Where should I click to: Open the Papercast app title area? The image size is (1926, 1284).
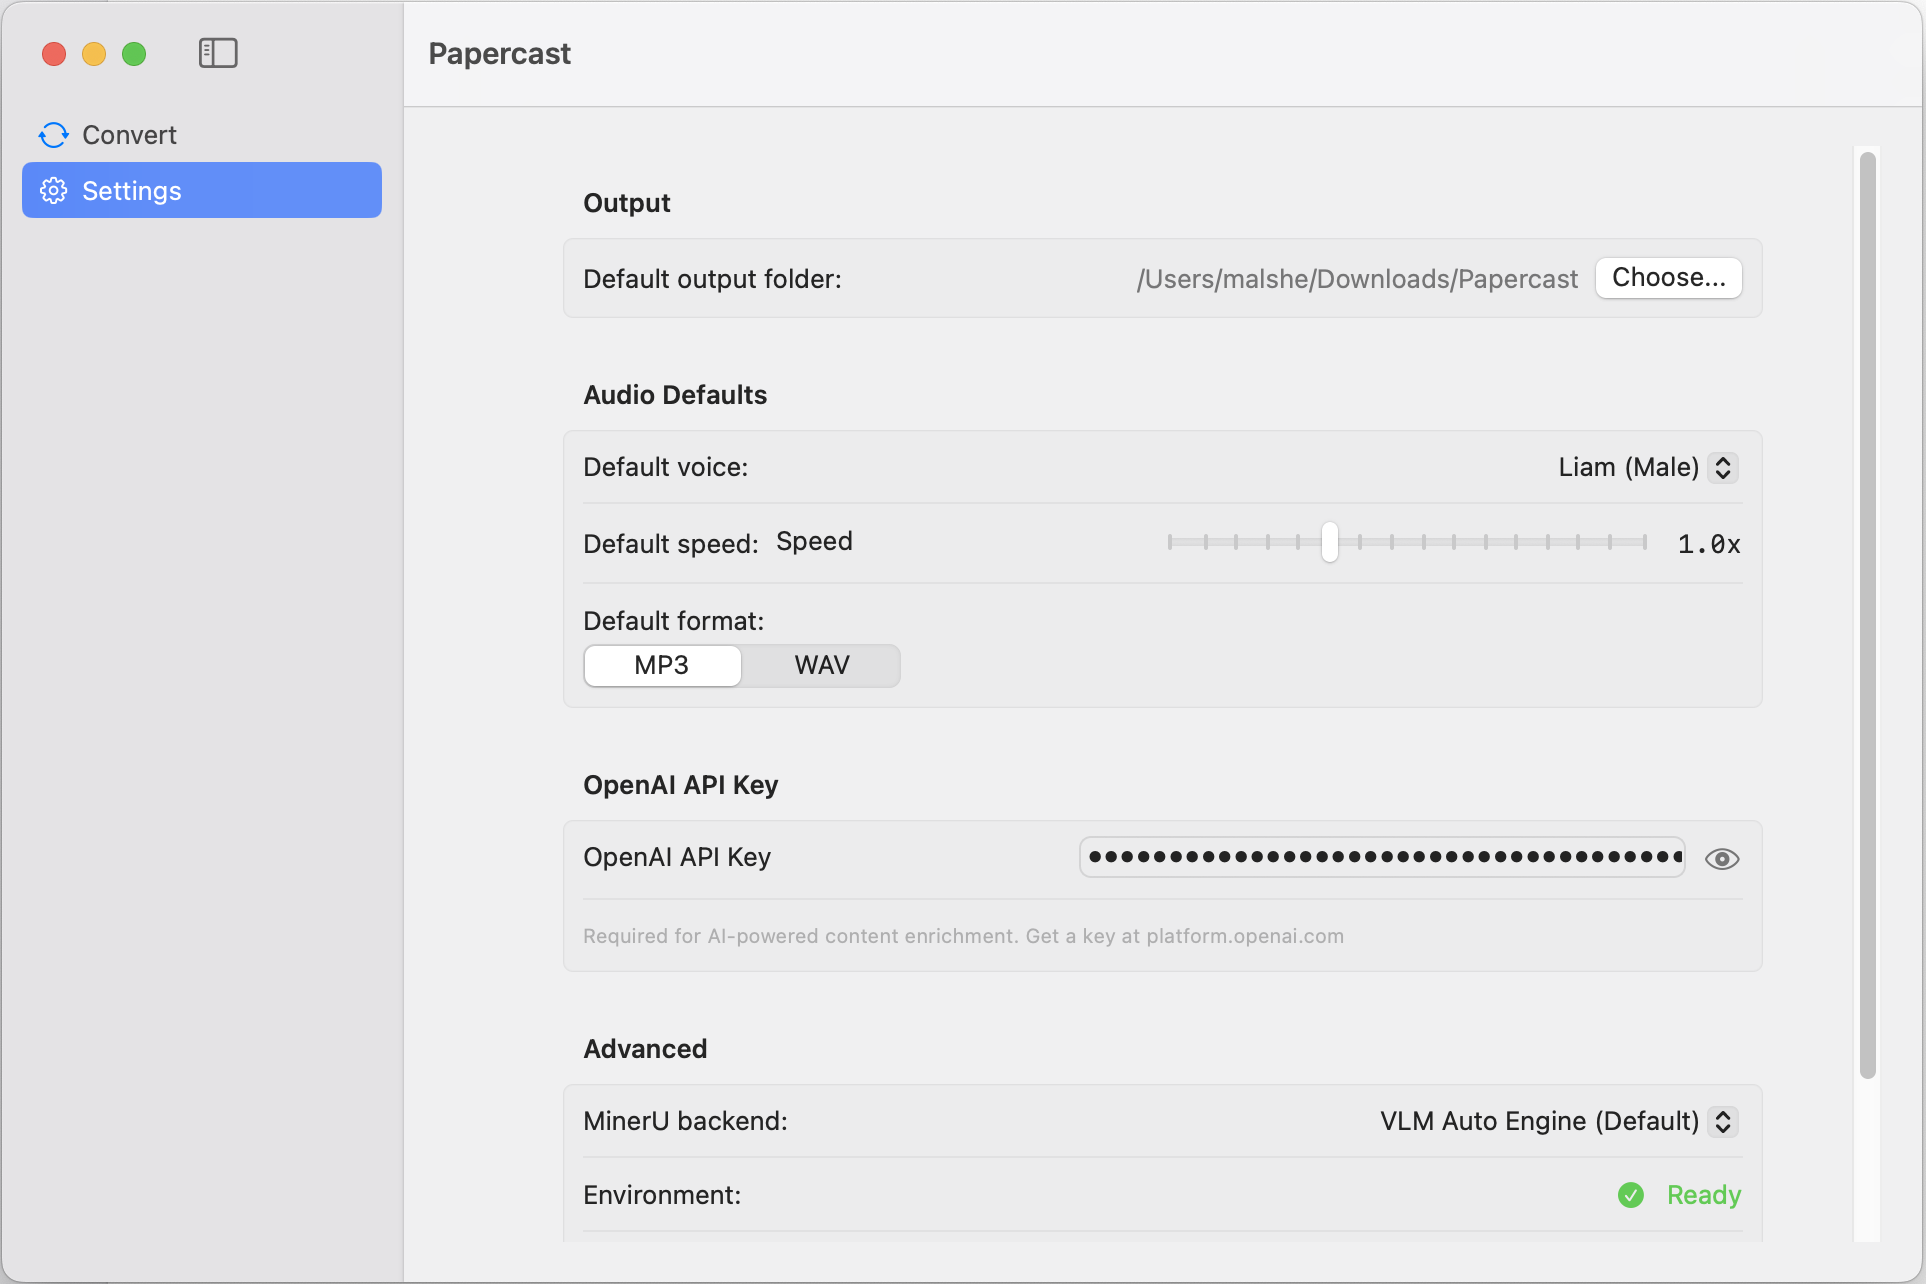(x=499, y=53)
